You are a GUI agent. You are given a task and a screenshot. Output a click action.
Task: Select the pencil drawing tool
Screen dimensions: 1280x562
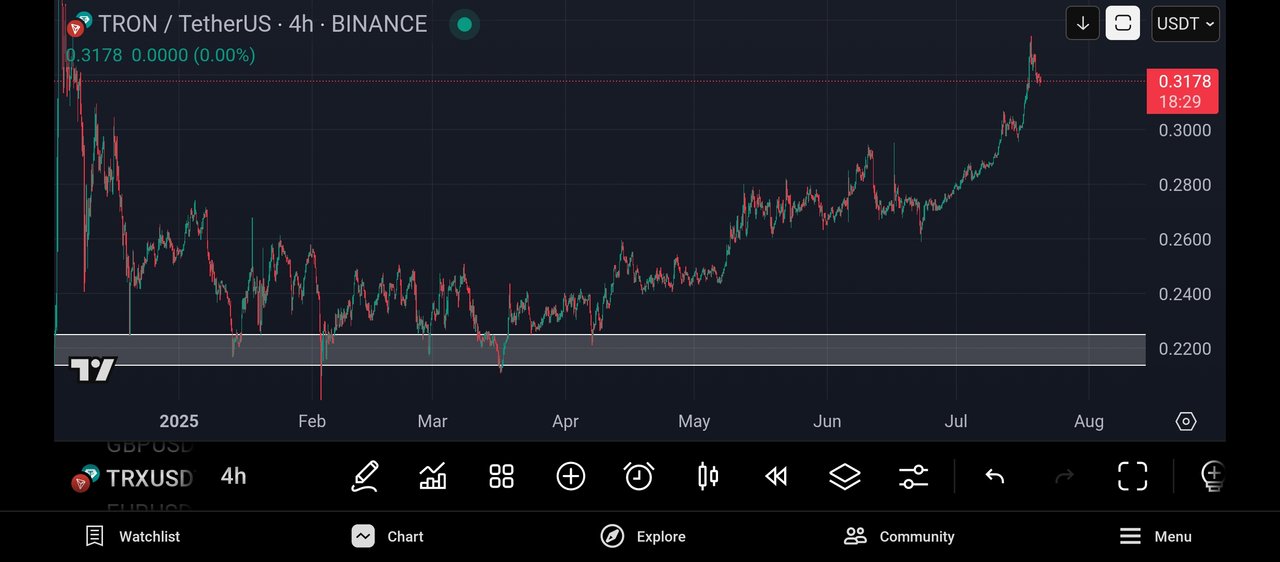point(365,476)
